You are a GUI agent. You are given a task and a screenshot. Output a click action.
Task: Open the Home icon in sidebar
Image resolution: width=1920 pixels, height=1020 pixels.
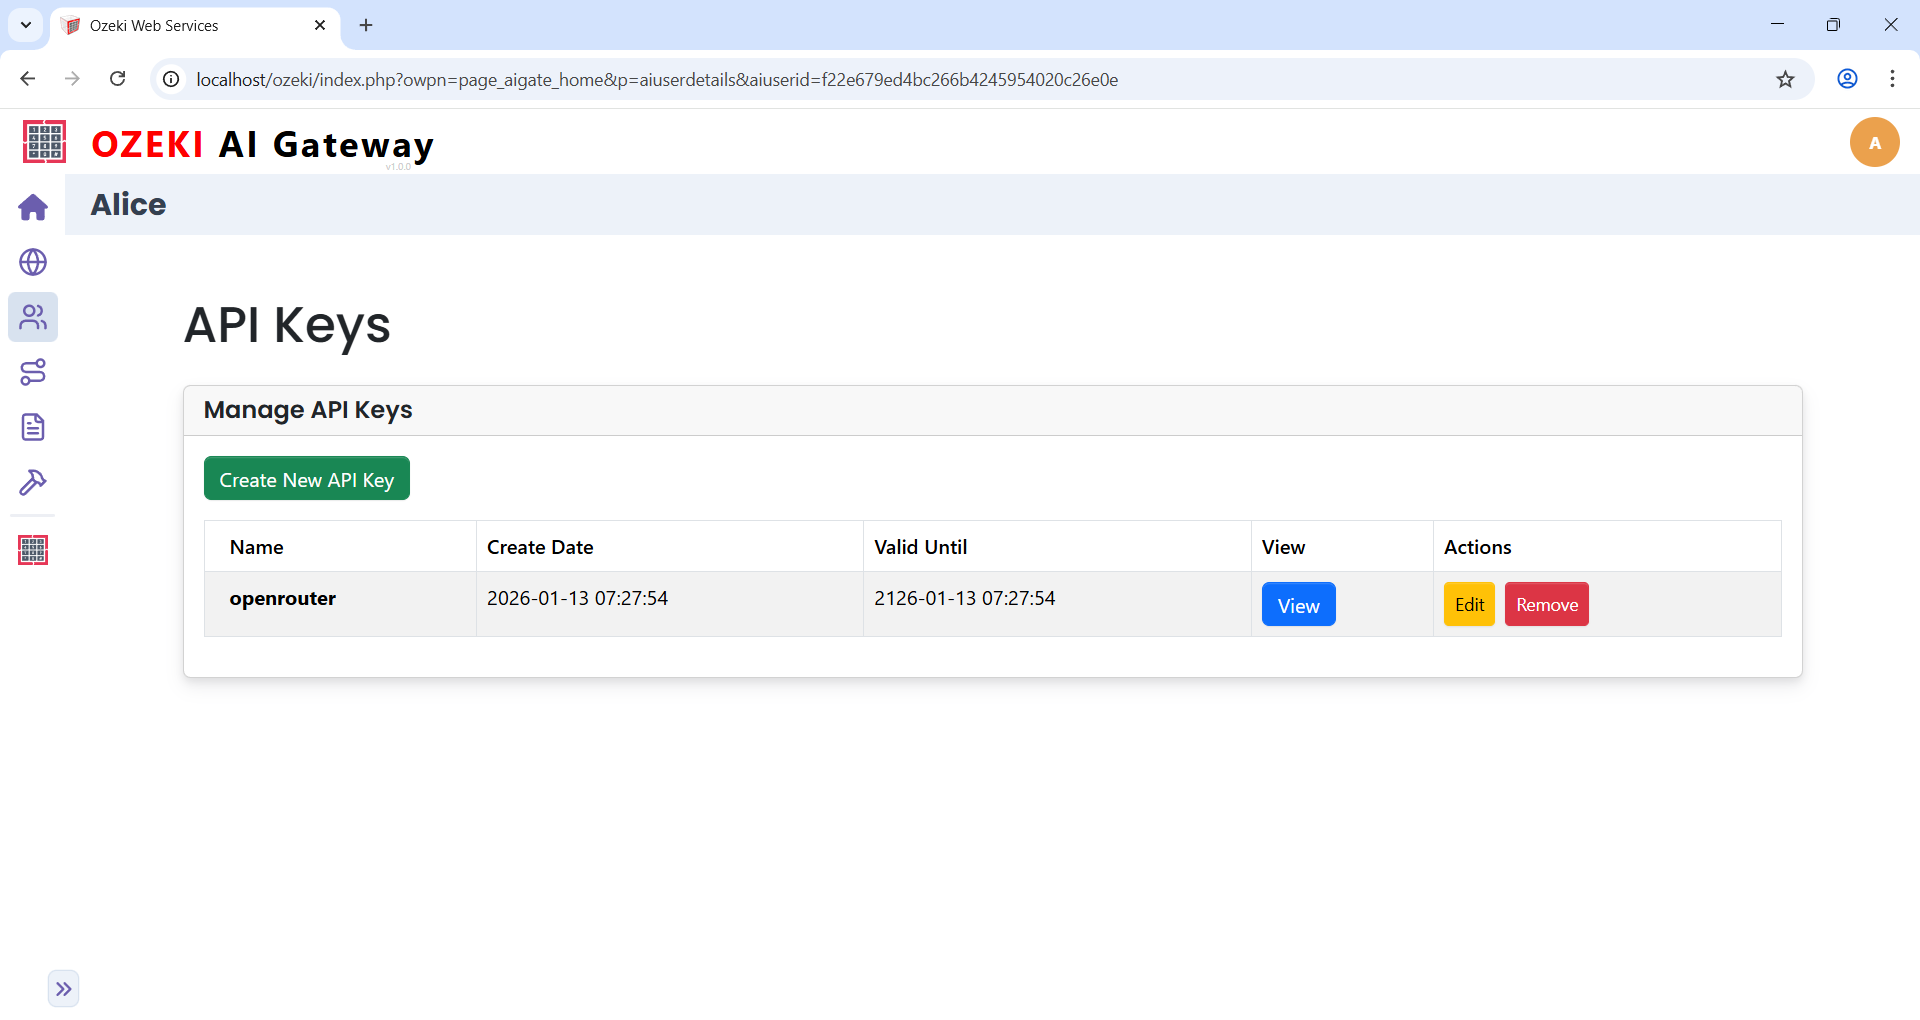pos(33,207)
